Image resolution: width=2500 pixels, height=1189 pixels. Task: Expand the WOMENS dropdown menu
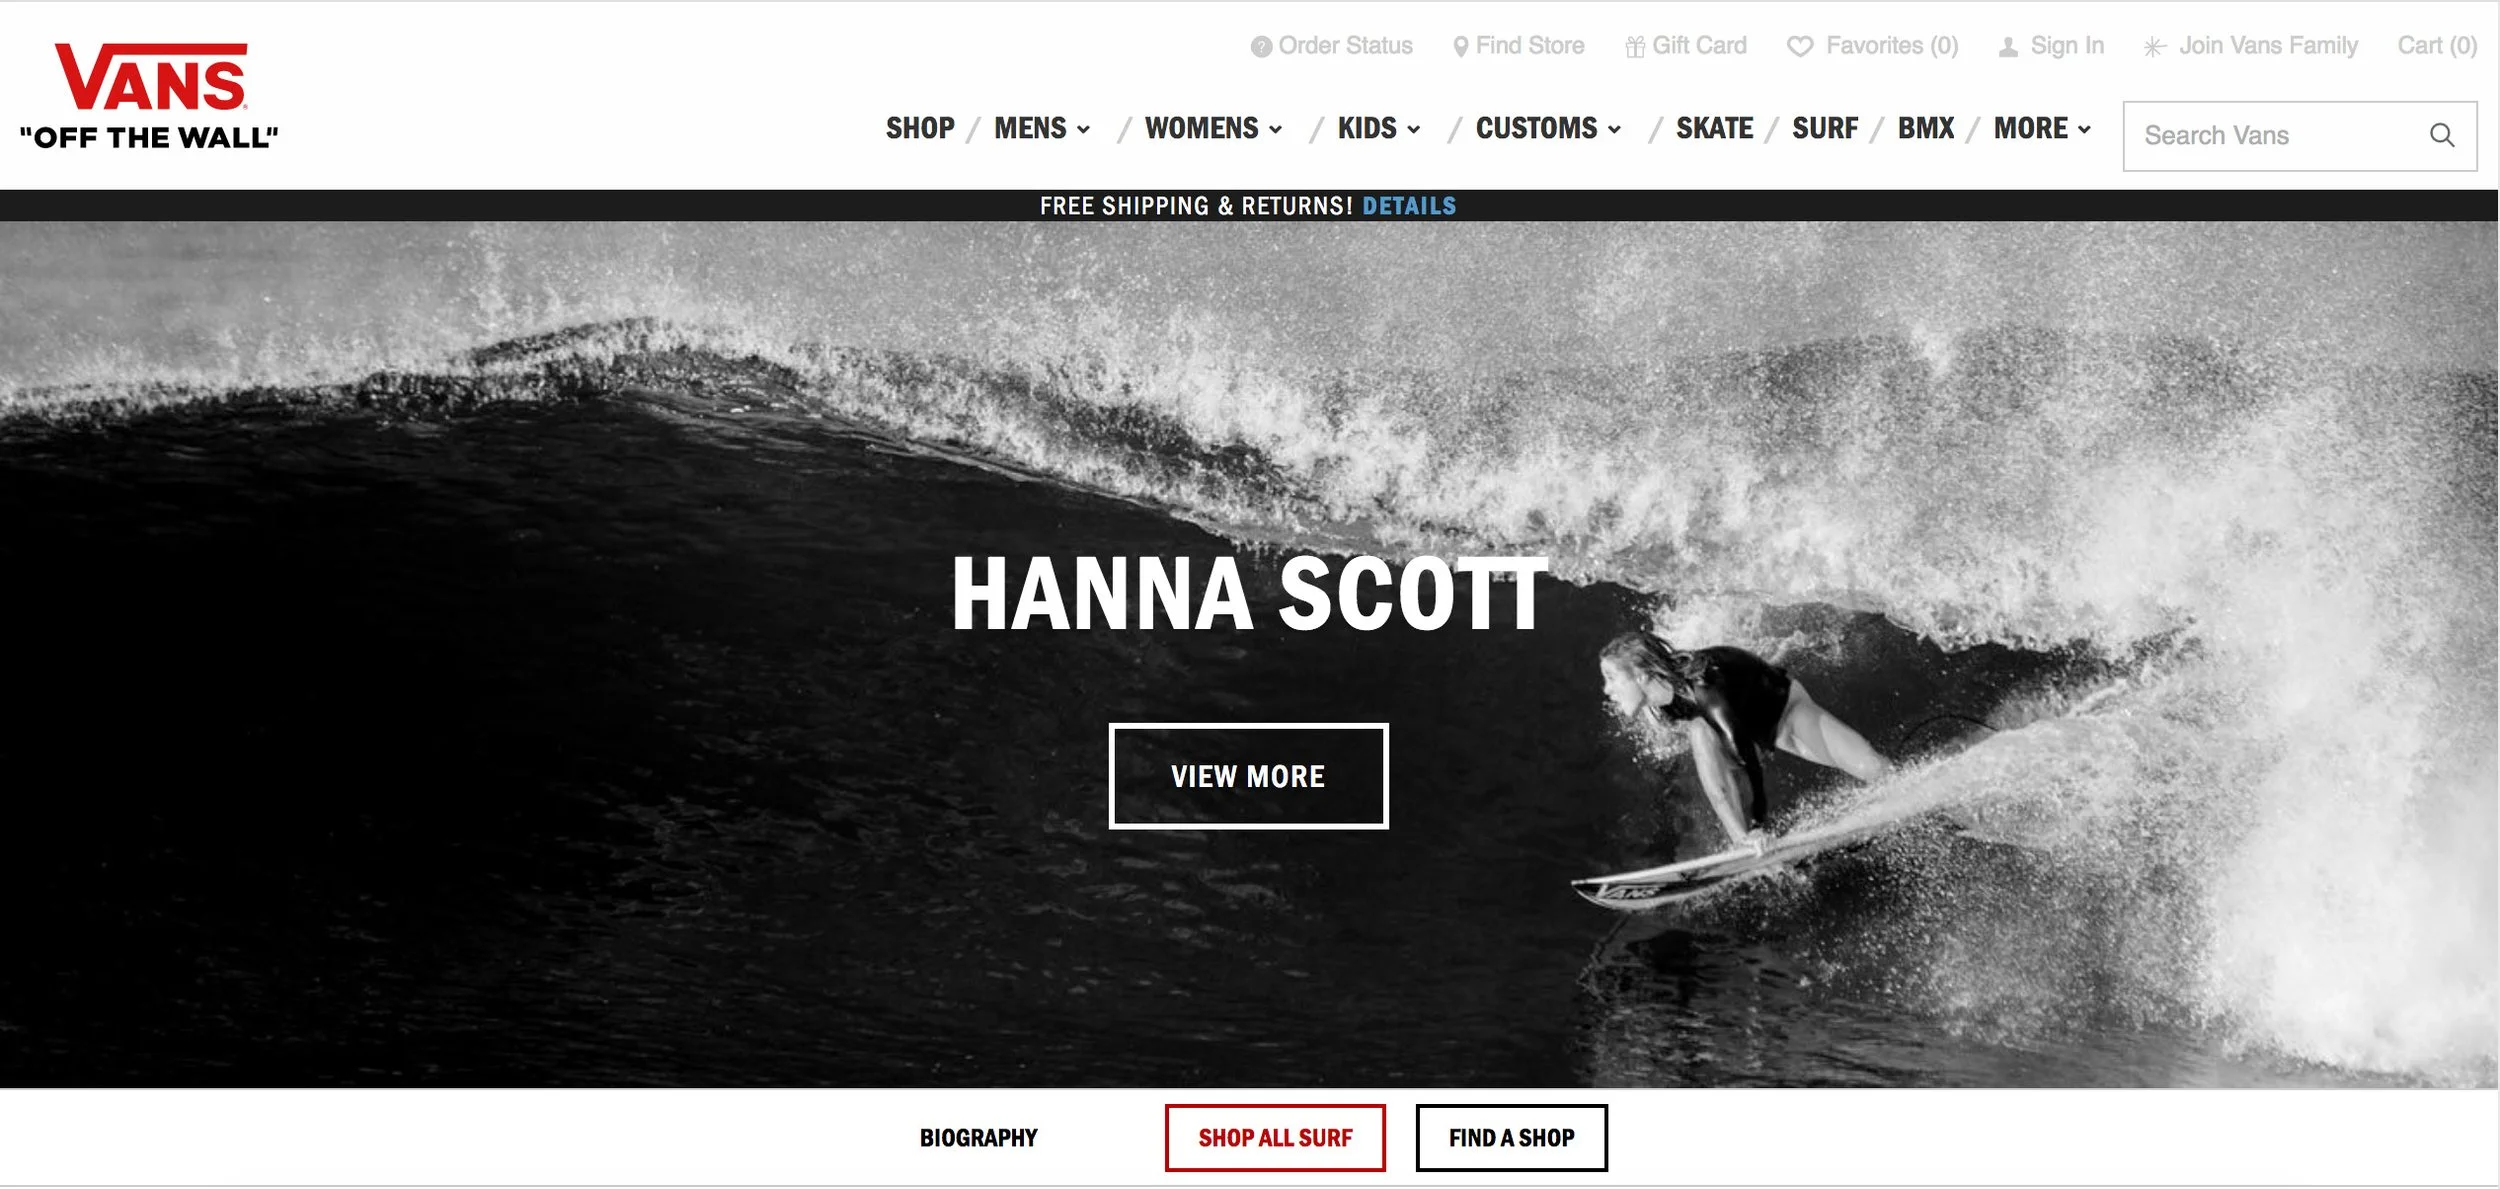tap(1213, 129)
